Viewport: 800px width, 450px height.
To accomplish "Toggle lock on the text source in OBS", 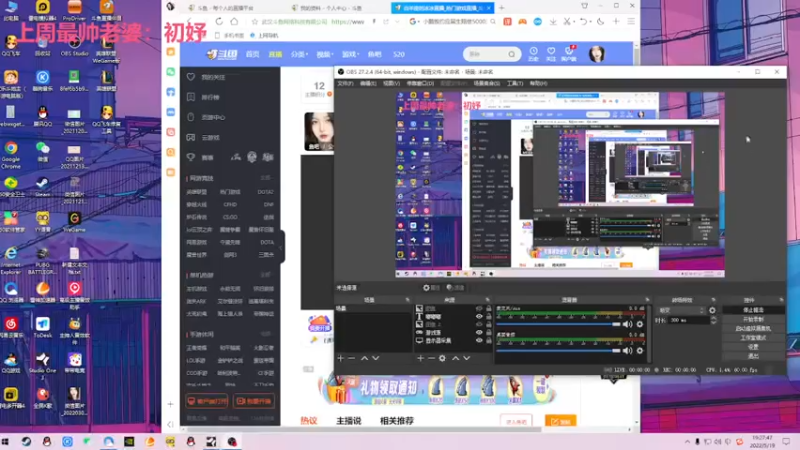I will pos(488,316).
